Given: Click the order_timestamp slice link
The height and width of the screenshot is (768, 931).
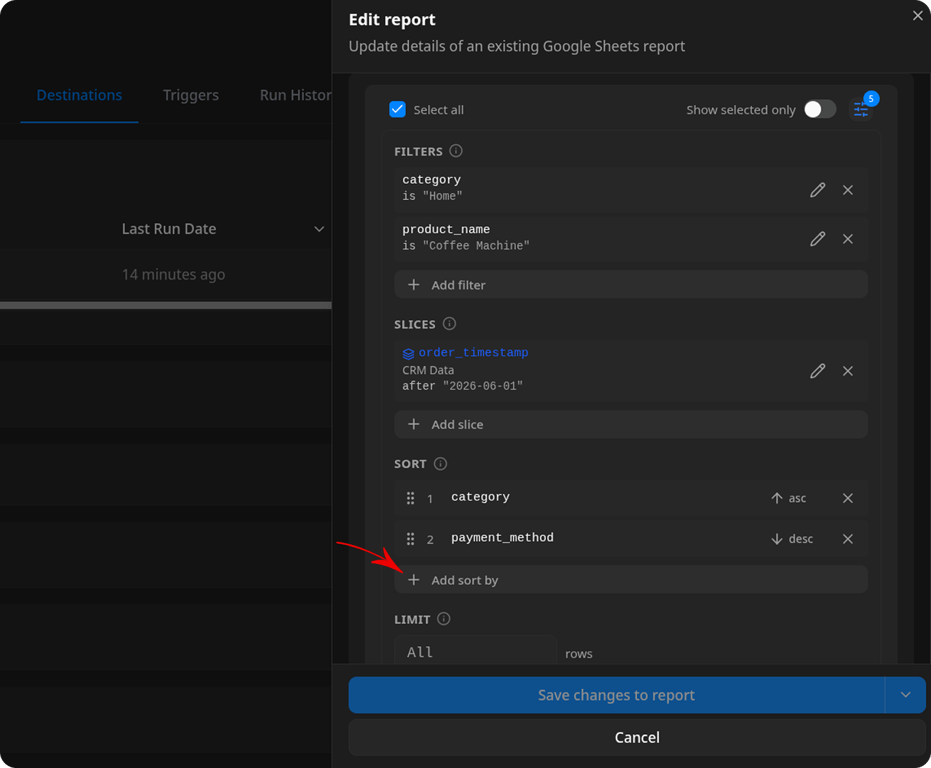Looking at the screenshot, I should coord(473,352).
